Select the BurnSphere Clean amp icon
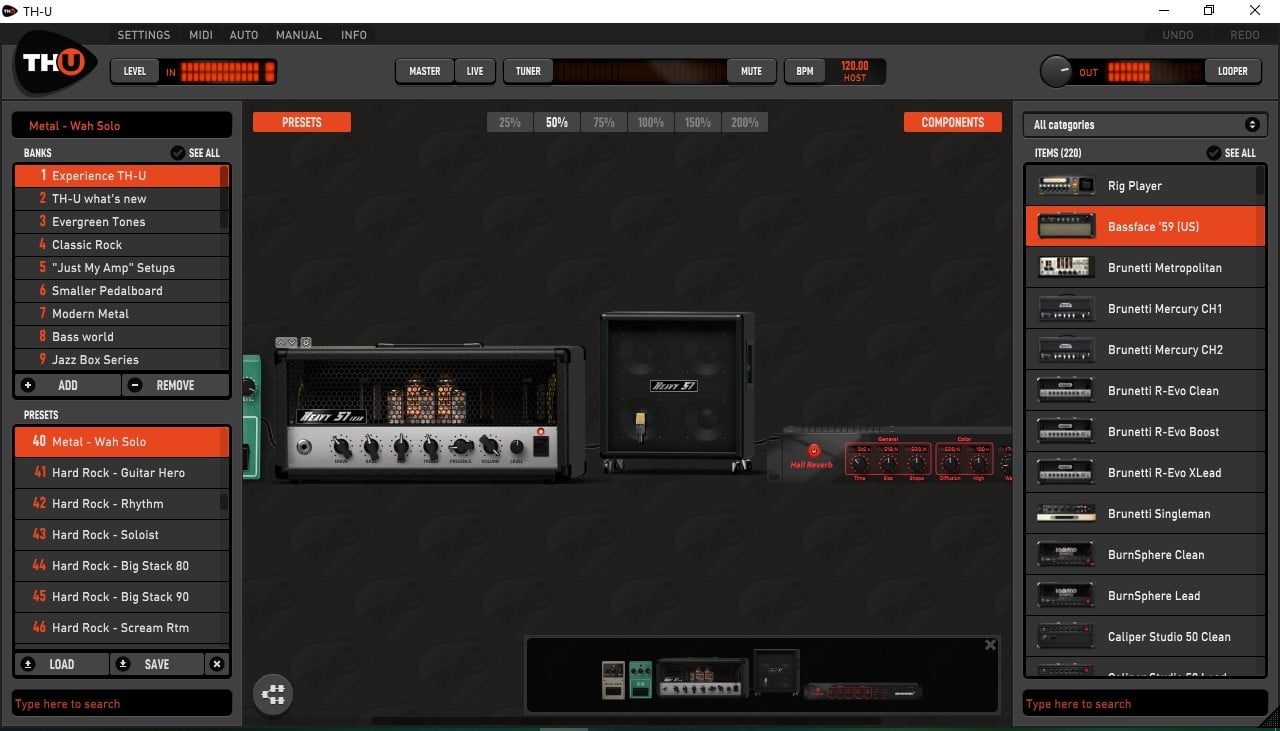 (1066, 555)
